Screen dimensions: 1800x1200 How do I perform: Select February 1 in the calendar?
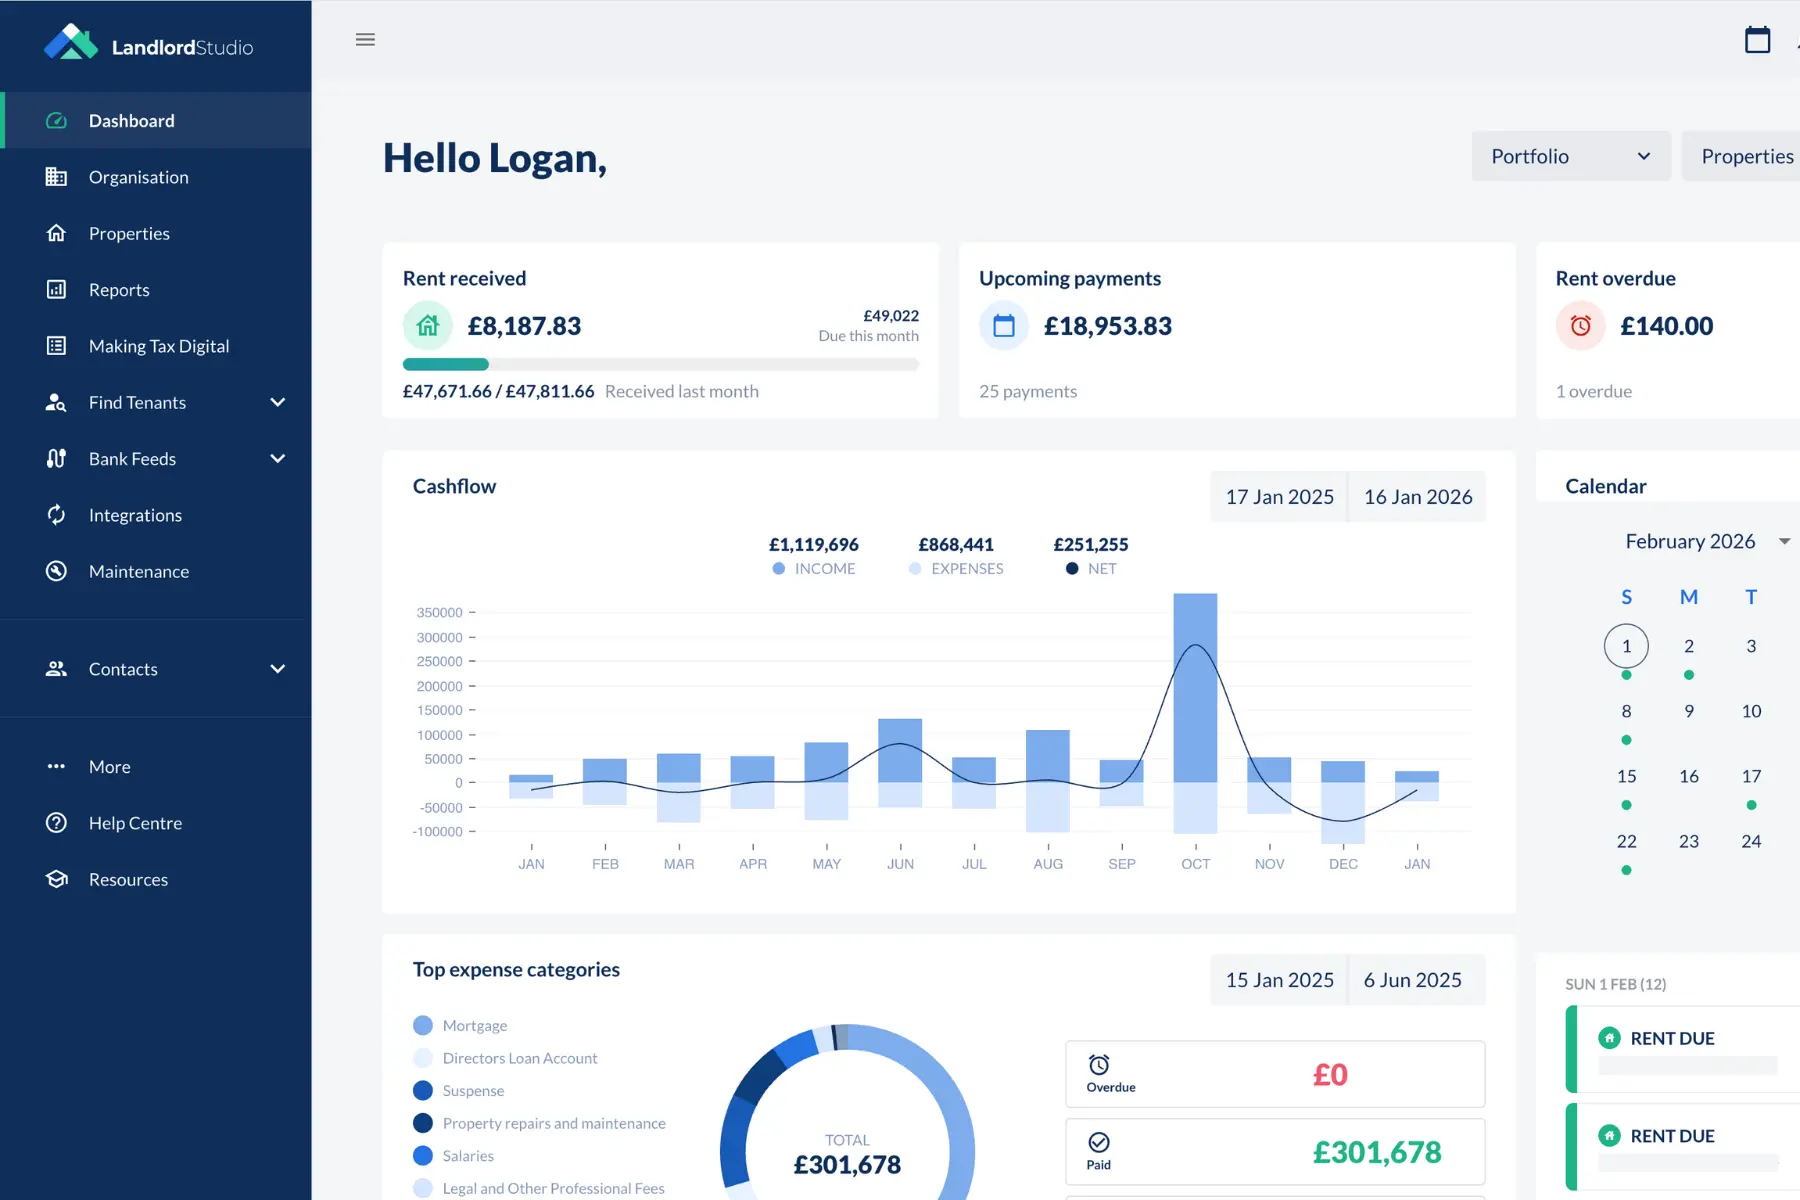pos(1626,646)
